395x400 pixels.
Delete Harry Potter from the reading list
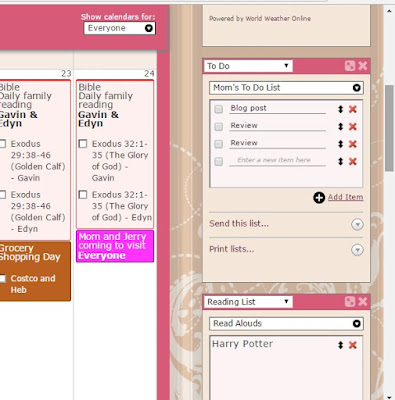point(353,345)
